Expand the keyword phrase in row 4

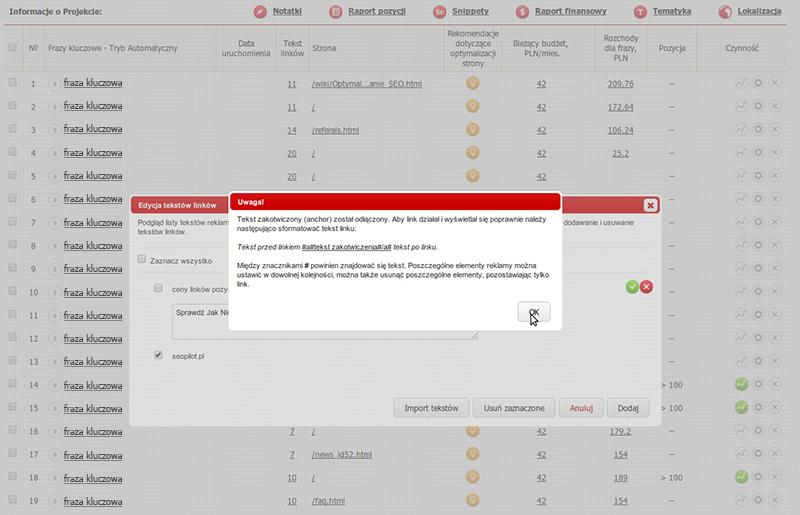55,154
